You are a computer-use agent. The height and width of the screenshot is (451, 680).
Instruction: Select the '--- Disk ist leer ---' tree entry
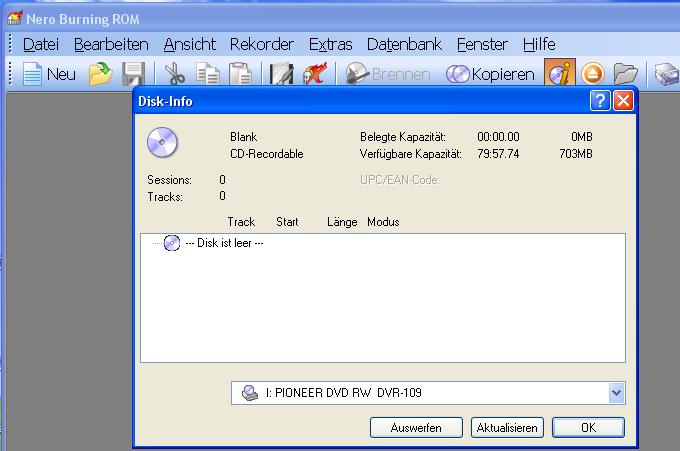224,243
